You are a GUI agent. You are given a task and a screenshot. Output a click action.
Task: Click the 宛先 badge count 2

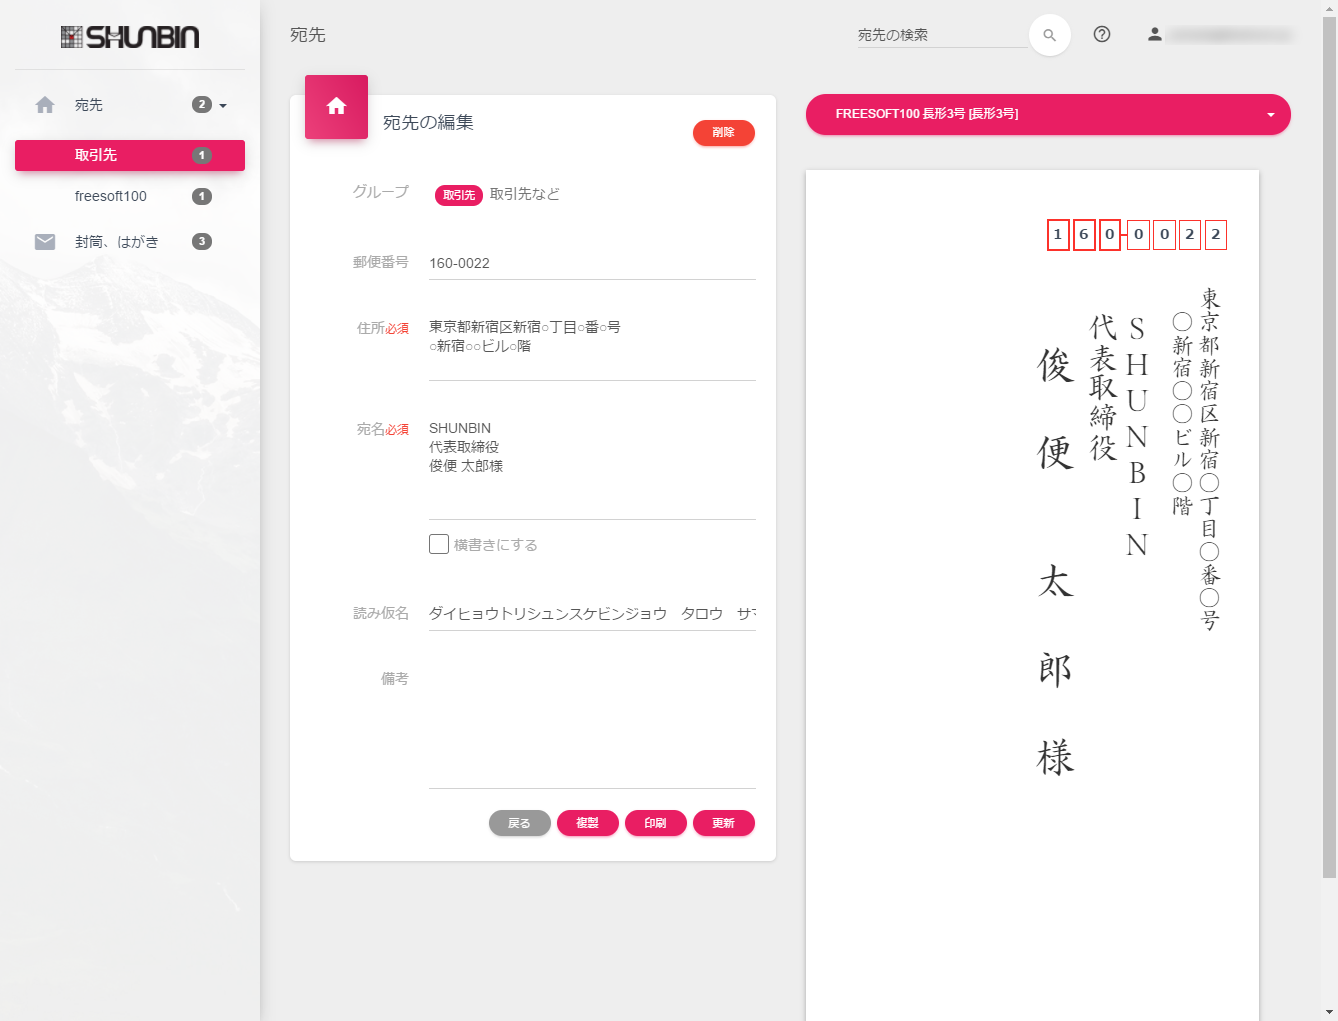[202, 105]
